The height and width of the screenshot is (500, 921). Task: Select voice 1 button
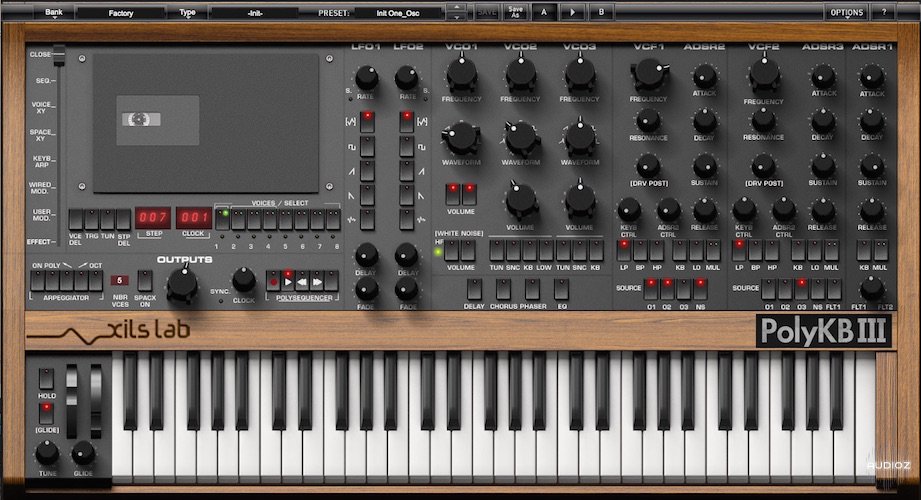tap(222, 219)
